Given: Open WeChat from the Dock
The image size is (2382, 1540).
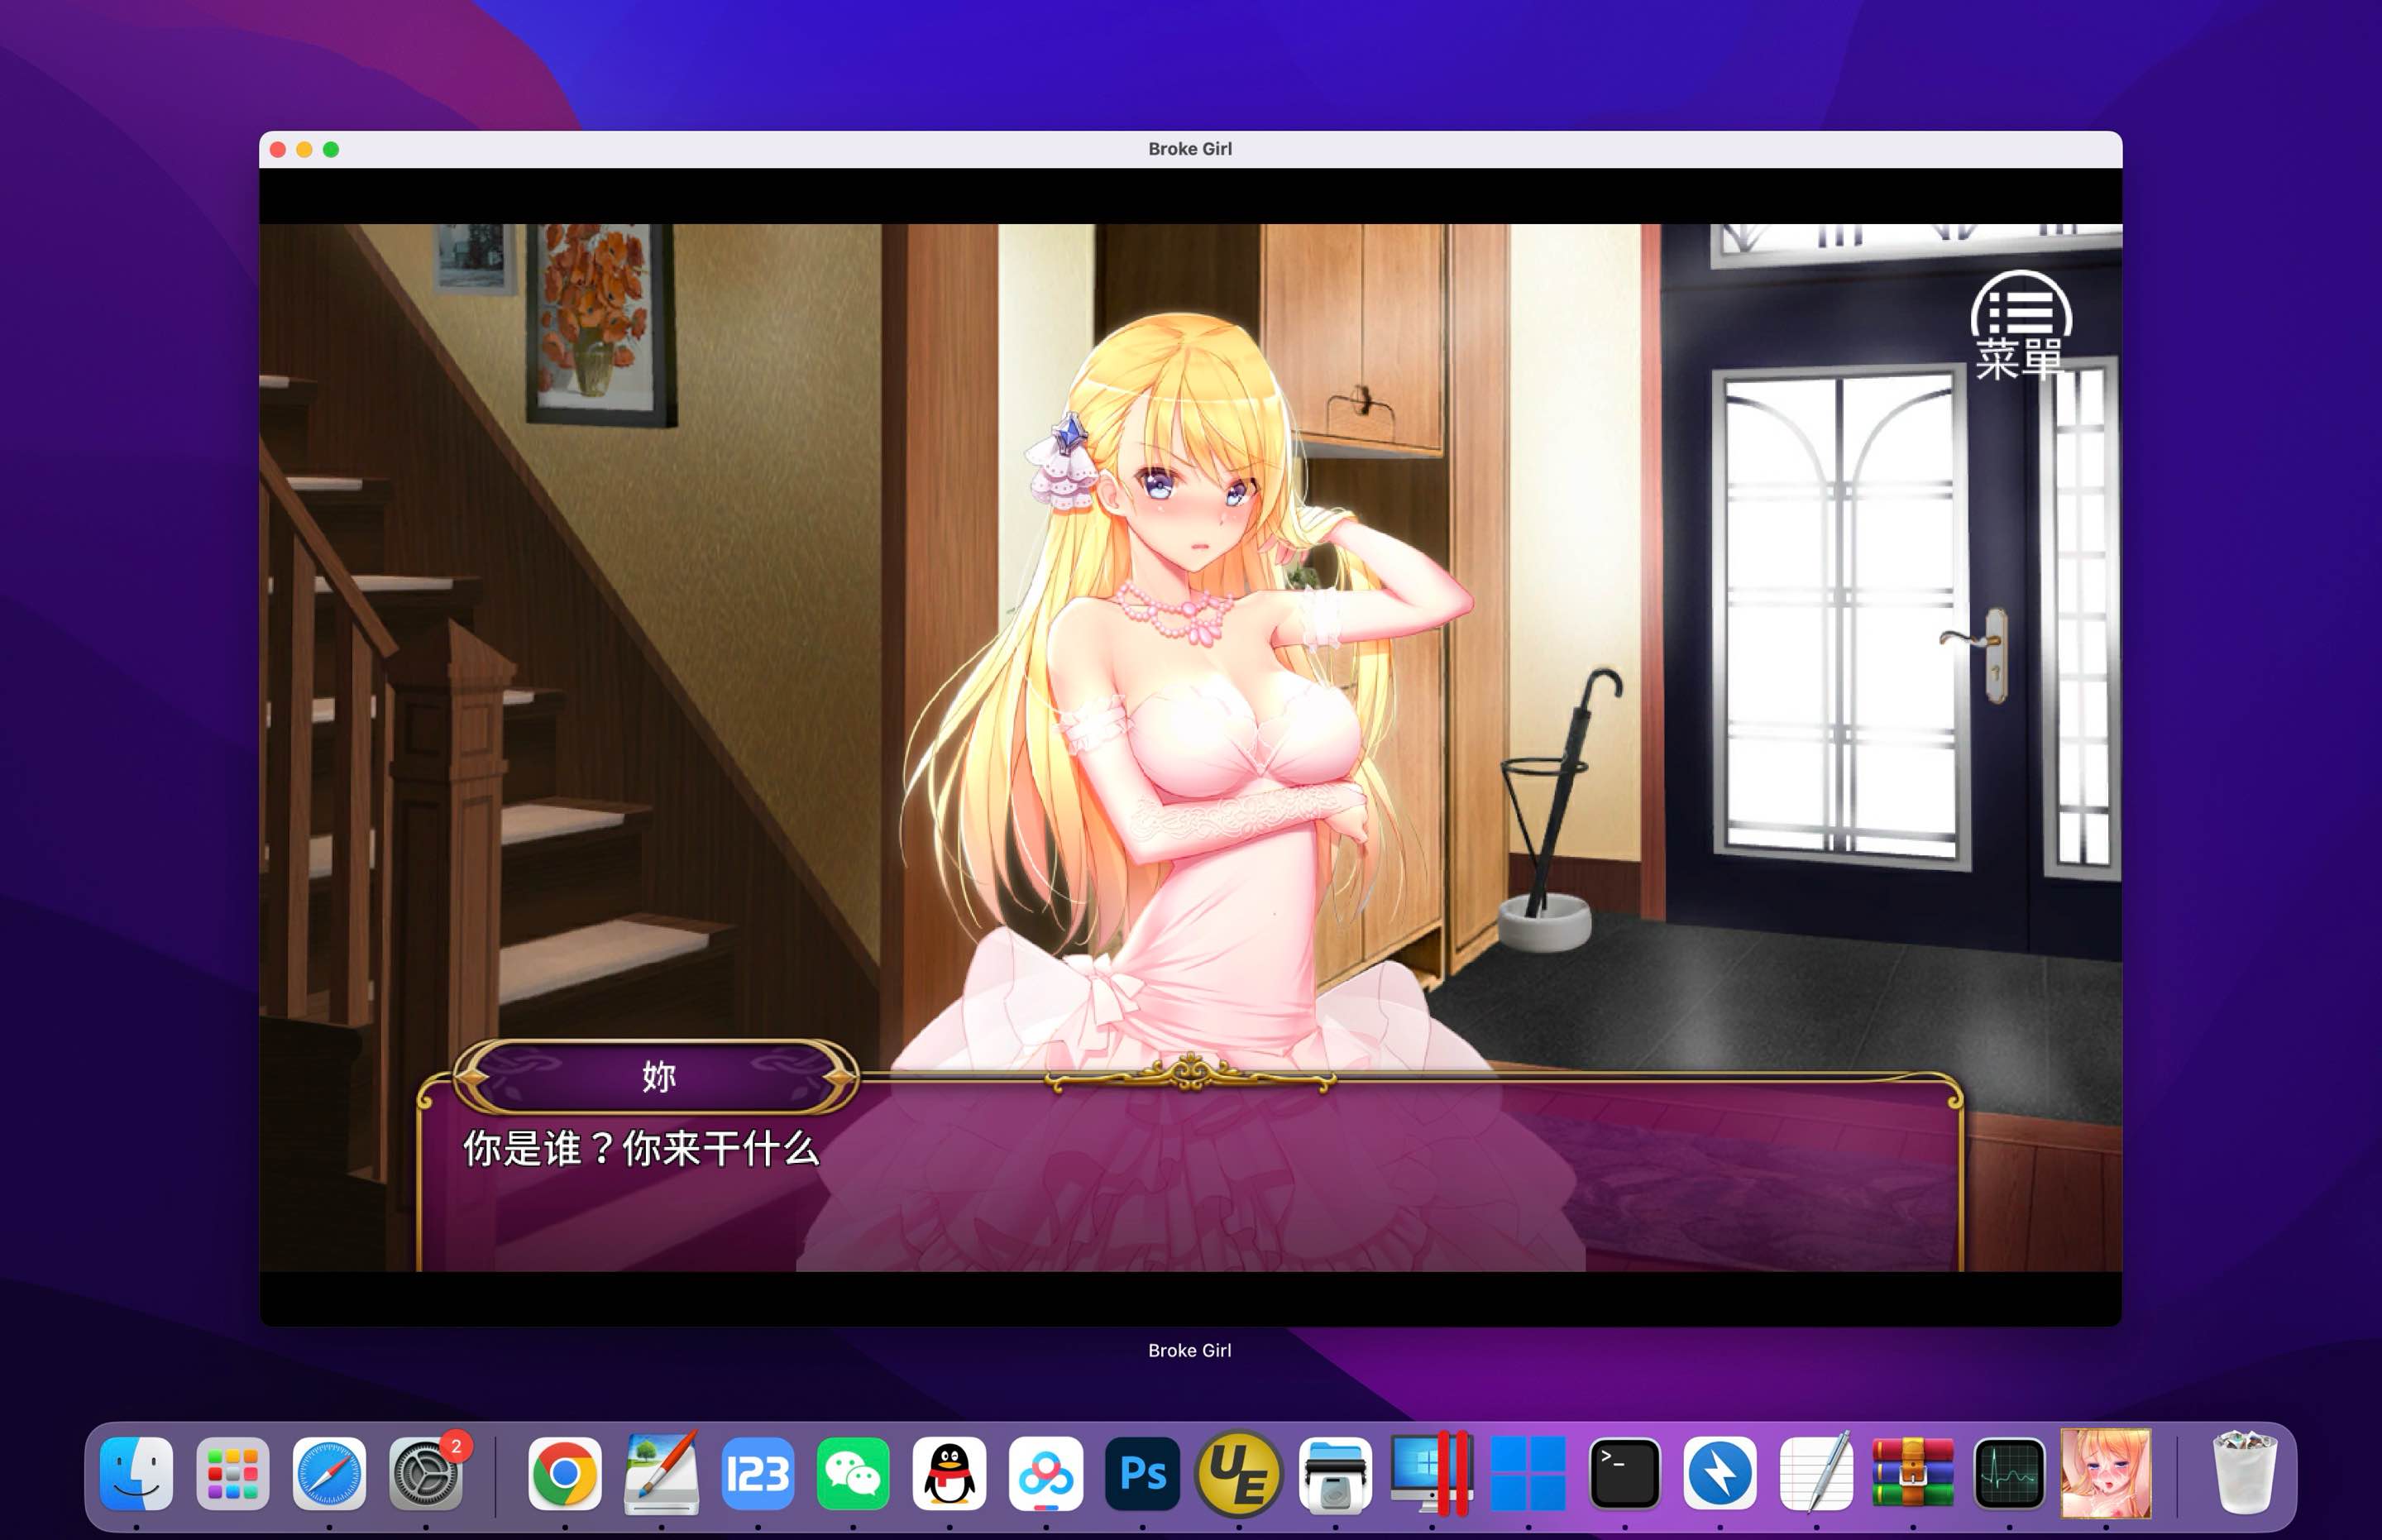Looking at the screenshot, I should click(x=853, y=1474).
